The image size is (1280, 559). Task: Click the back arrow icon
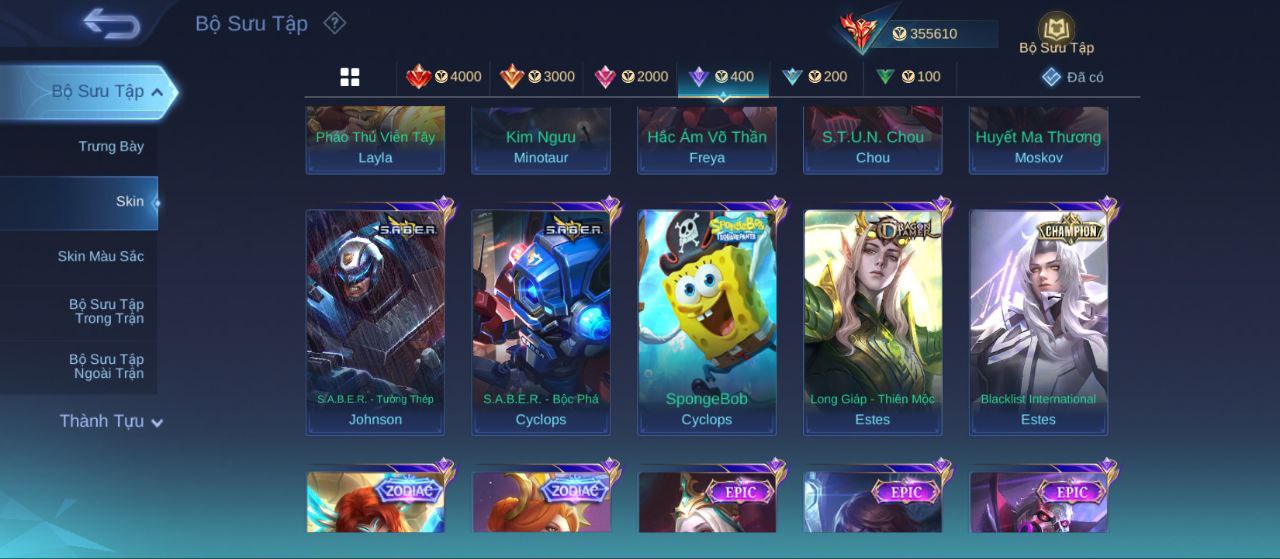112,23
